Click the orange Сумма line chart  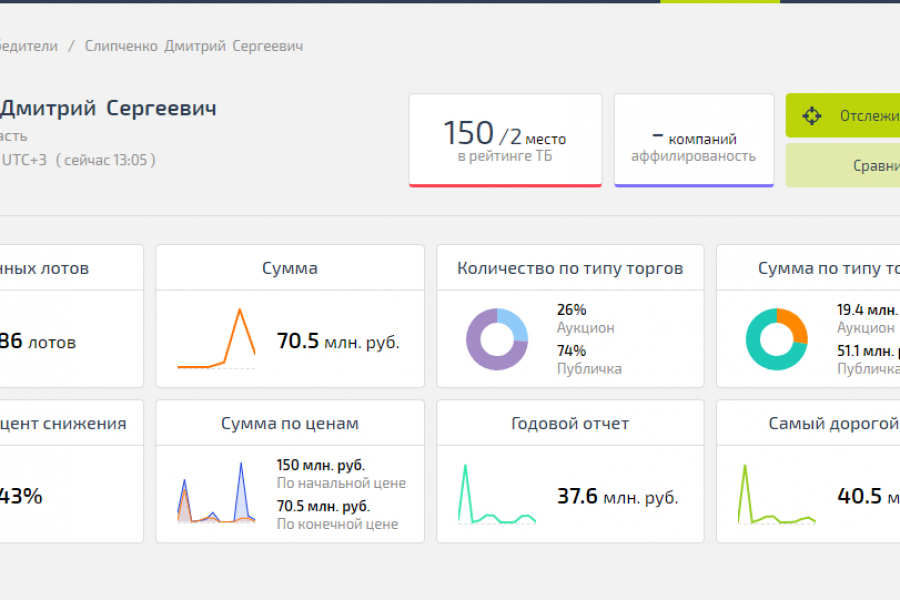216,339
